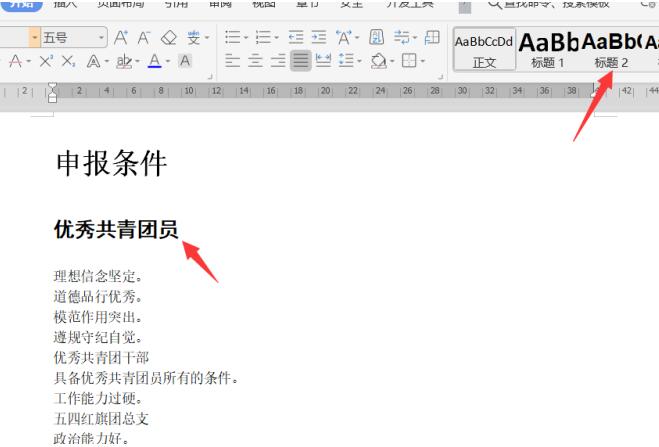Apply the 正文 style

point(484,50)
